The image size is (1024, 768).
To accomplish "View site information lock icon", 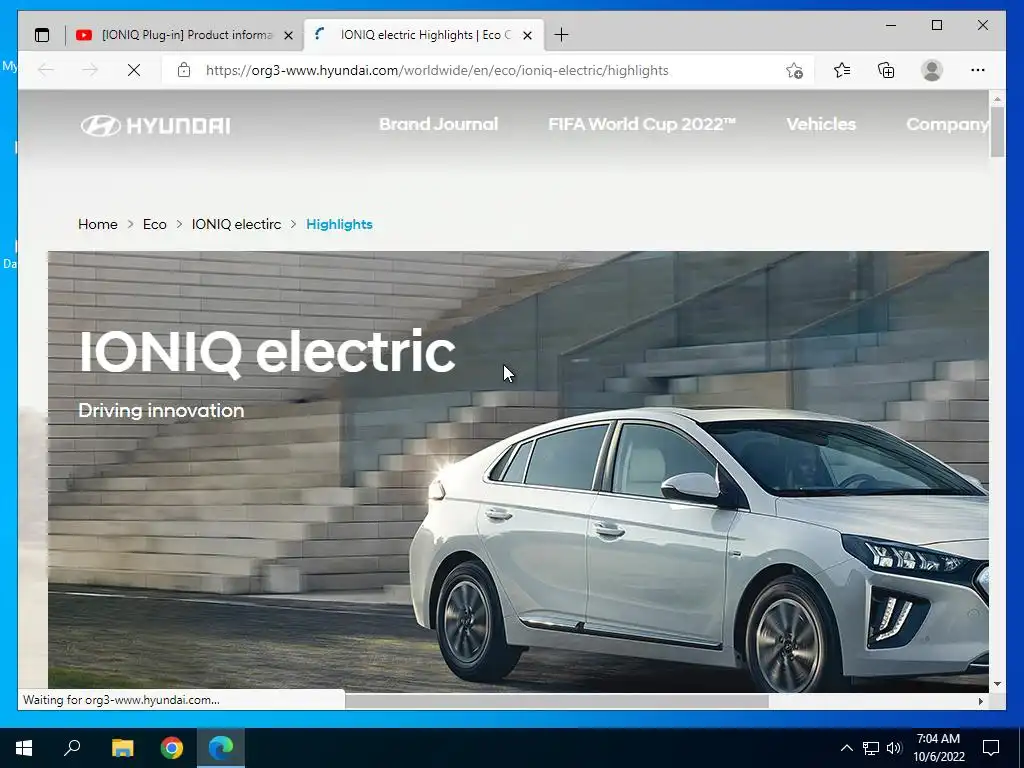I will click(184, 70).
